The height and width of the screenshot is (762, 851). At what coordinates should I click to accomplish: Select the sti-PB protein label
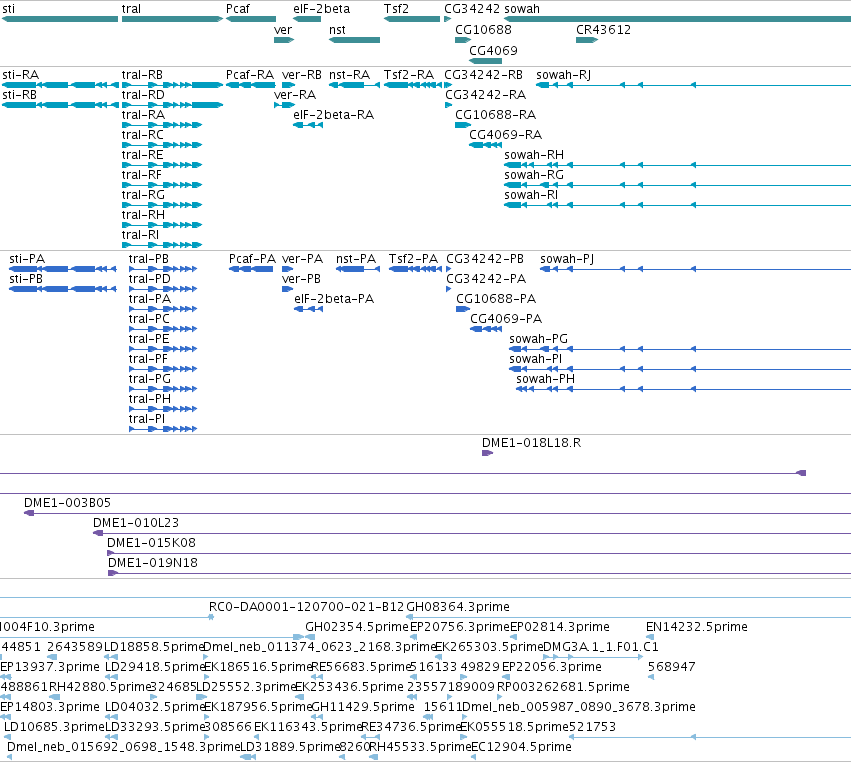[26, 279]
